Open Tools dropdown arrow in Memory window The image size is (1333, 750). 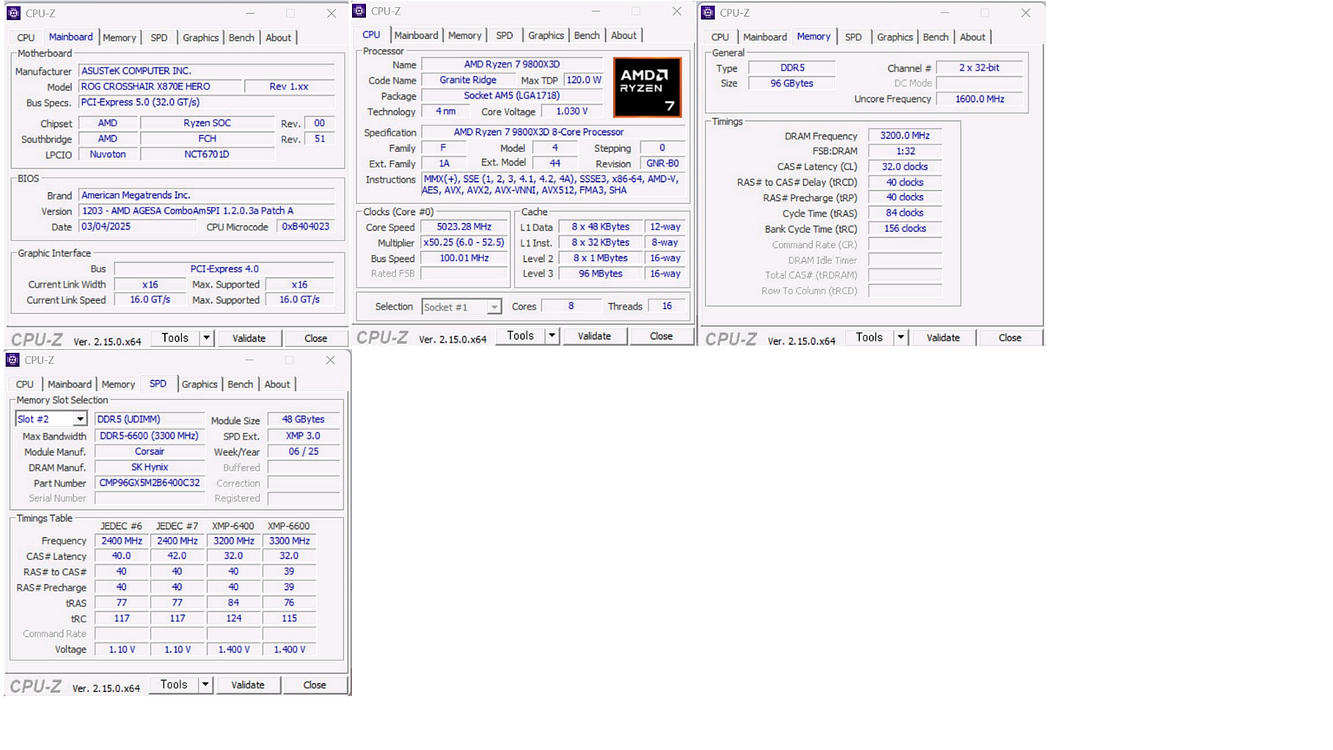[x=900, y=338]
